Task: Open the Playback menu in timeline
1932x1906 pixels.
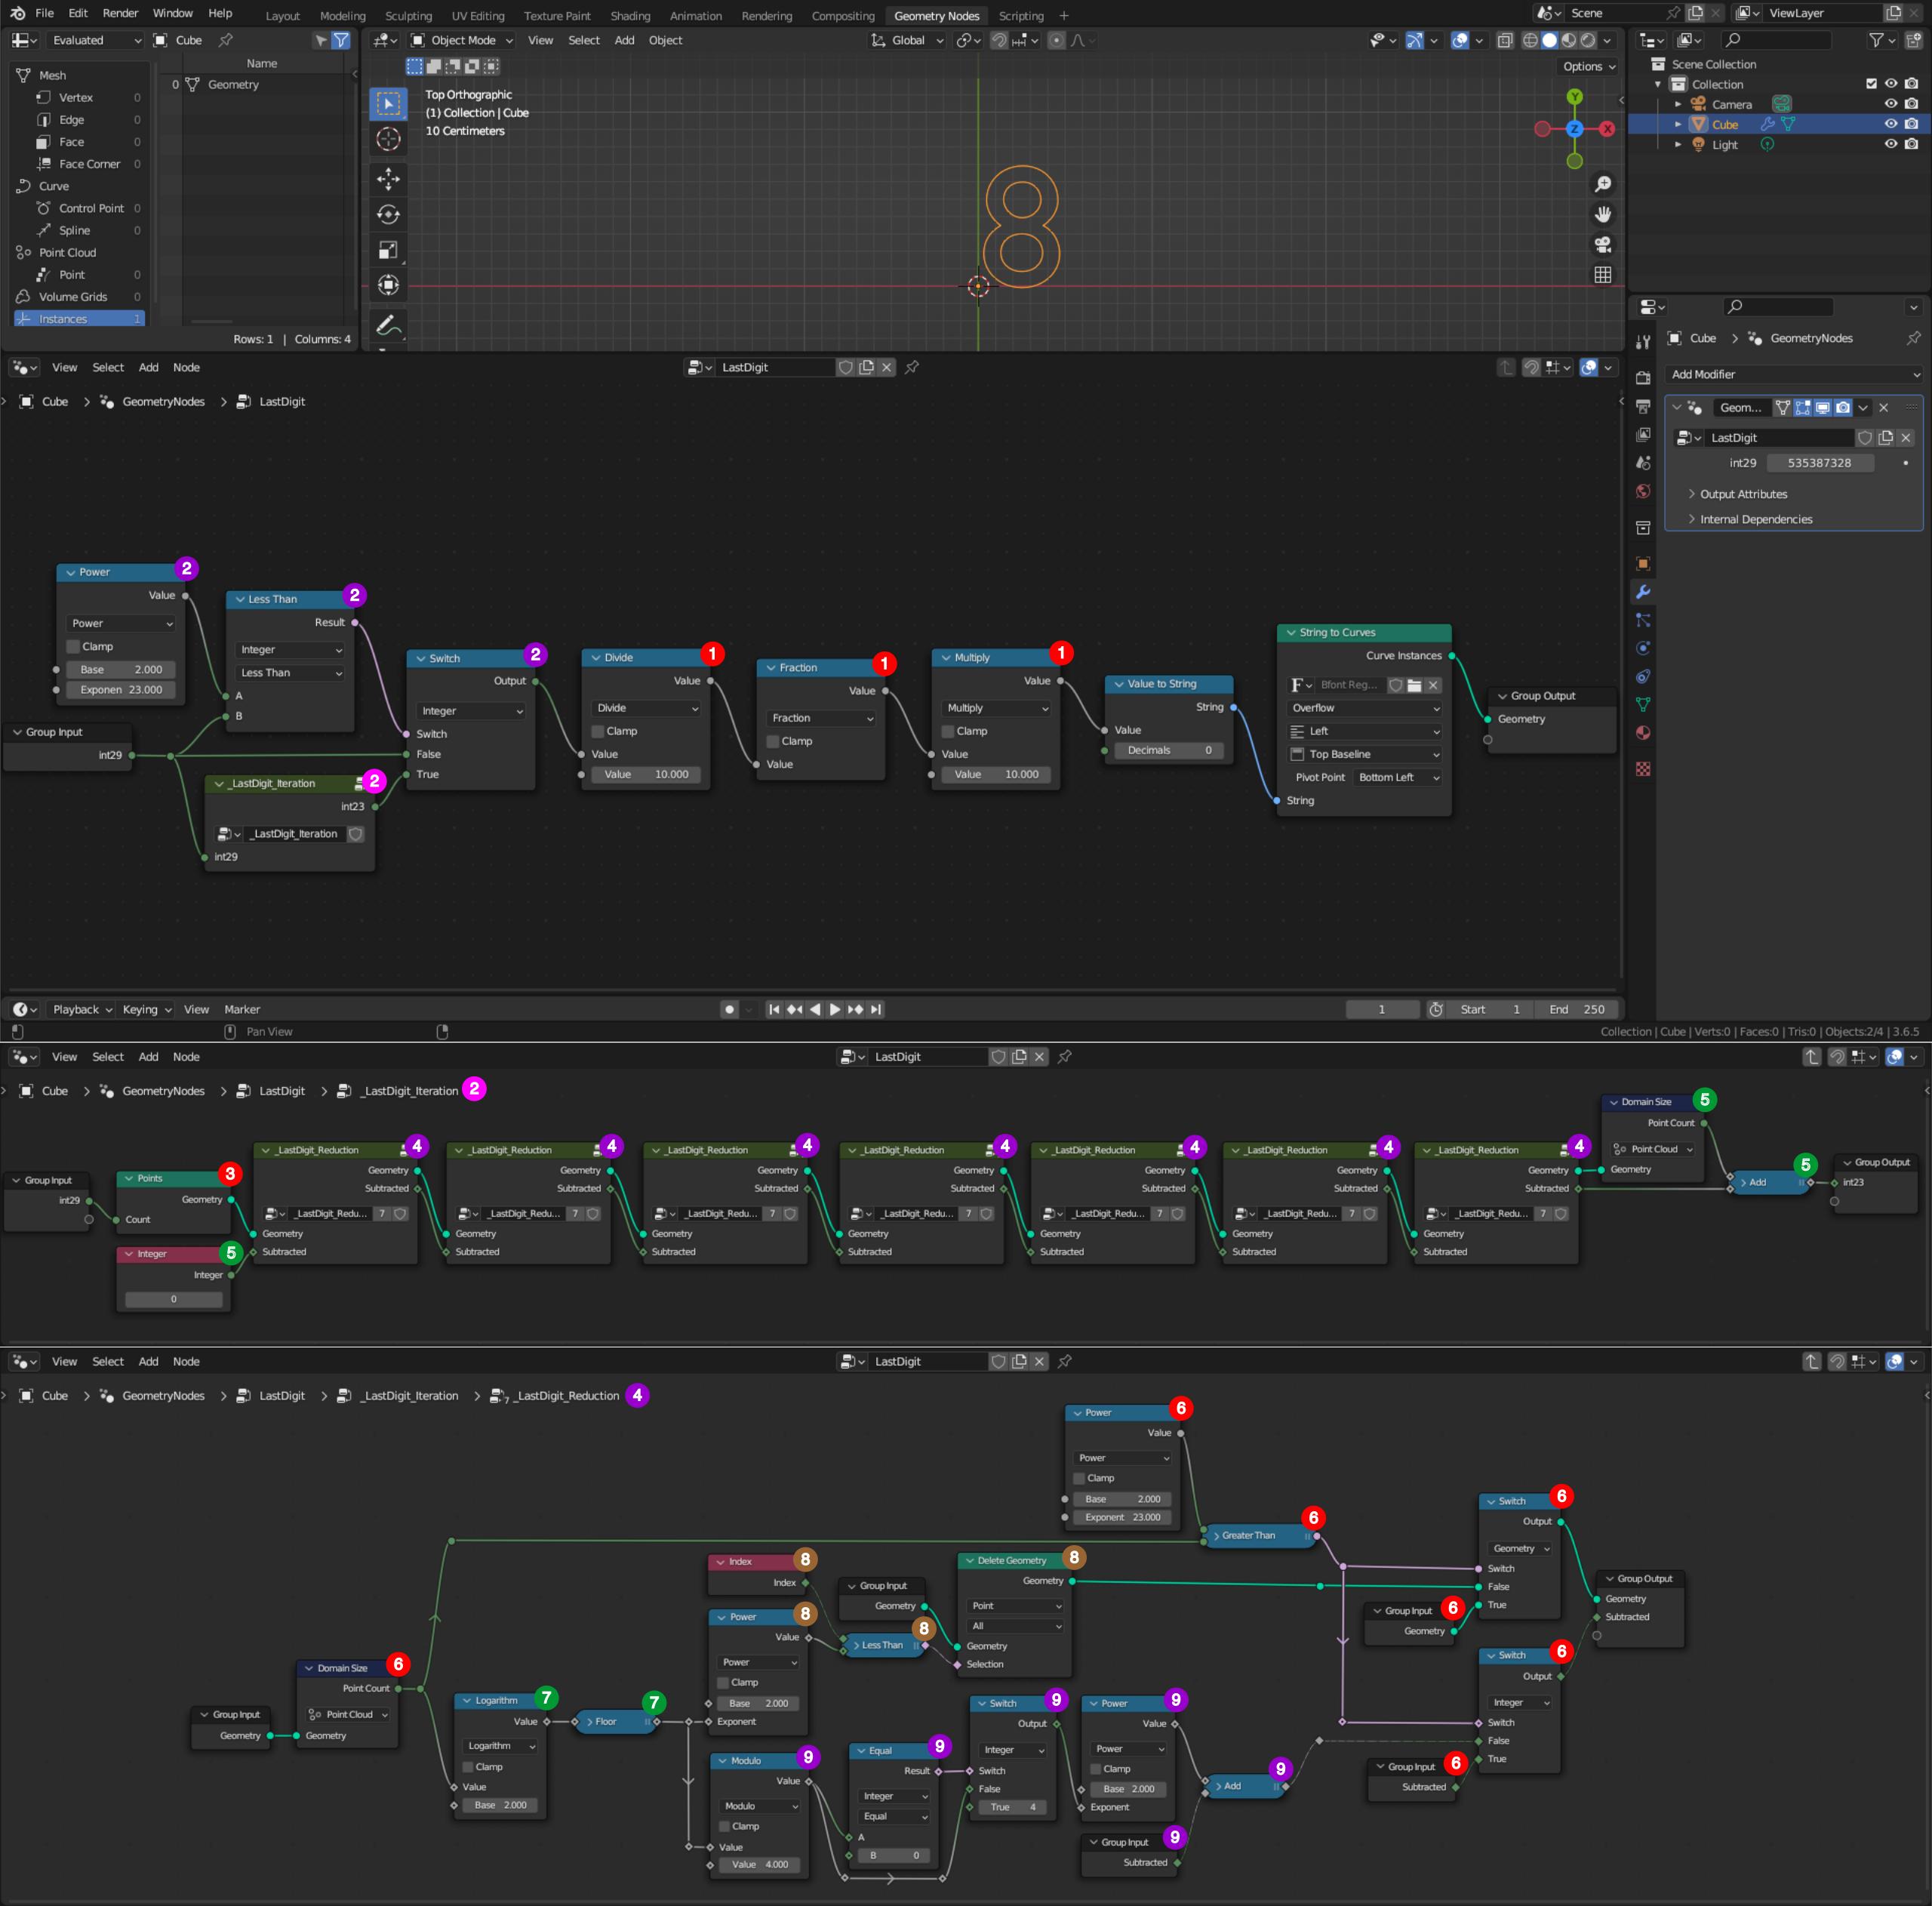Action: (82, 1009)
